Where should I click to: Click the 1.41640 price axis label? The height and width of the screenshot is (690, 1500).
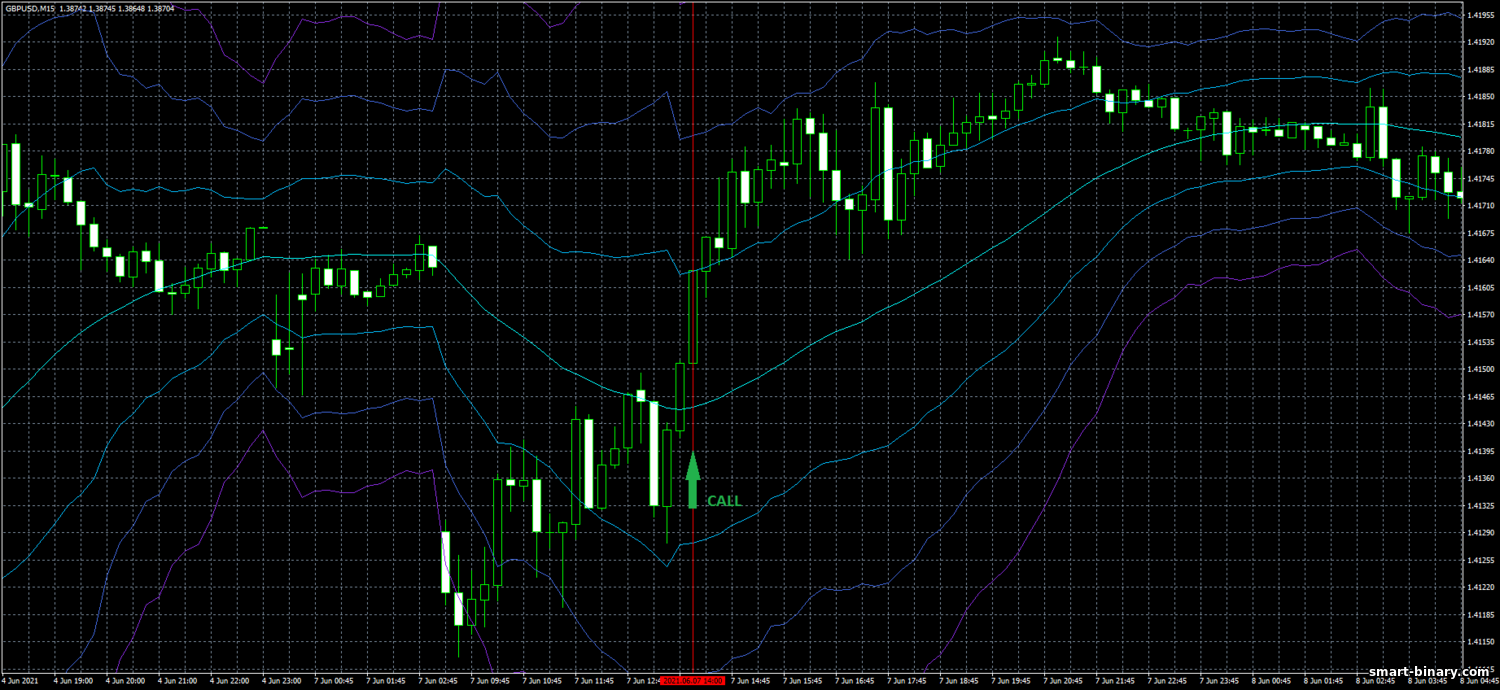point(1479,260)
